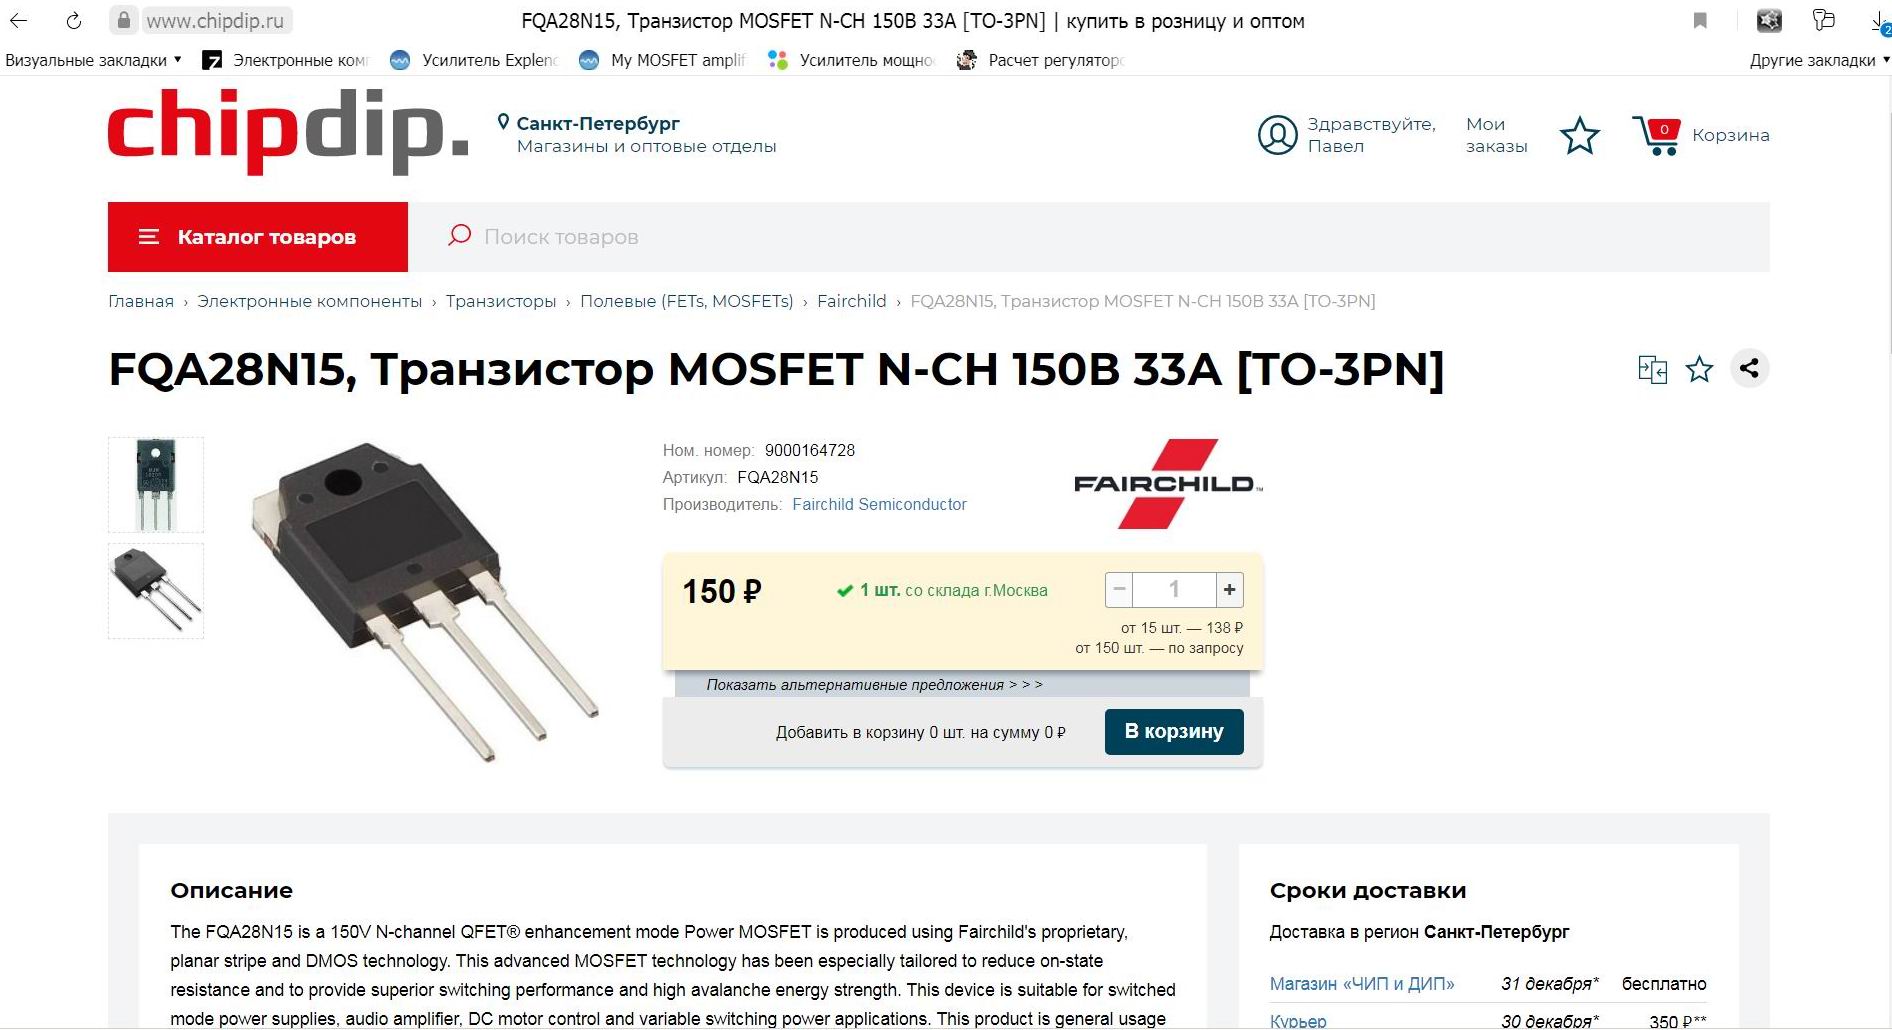Increase quantity with plus button
The height and width of the screenshot is (1030, 1892).
(1230, 590)
